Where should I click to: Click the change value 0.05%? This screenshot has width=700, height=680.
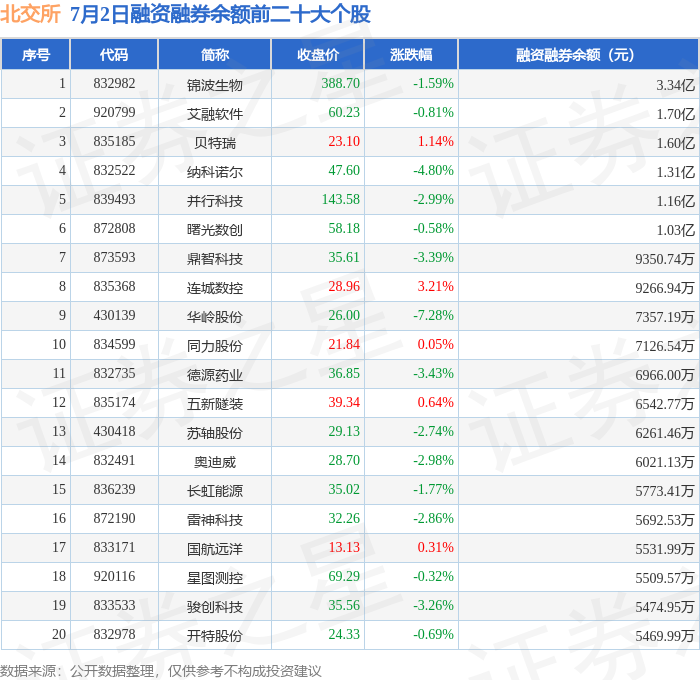click(436, 345)
